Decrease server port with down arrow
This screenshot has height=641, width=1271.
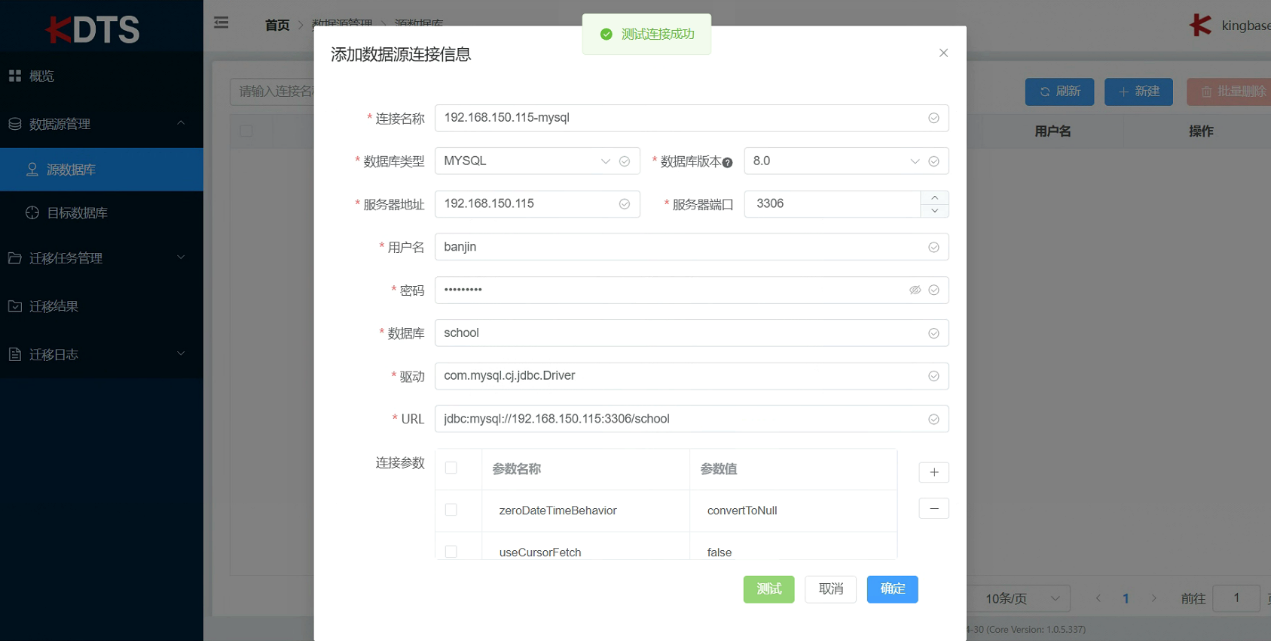(x=934, y=211)
